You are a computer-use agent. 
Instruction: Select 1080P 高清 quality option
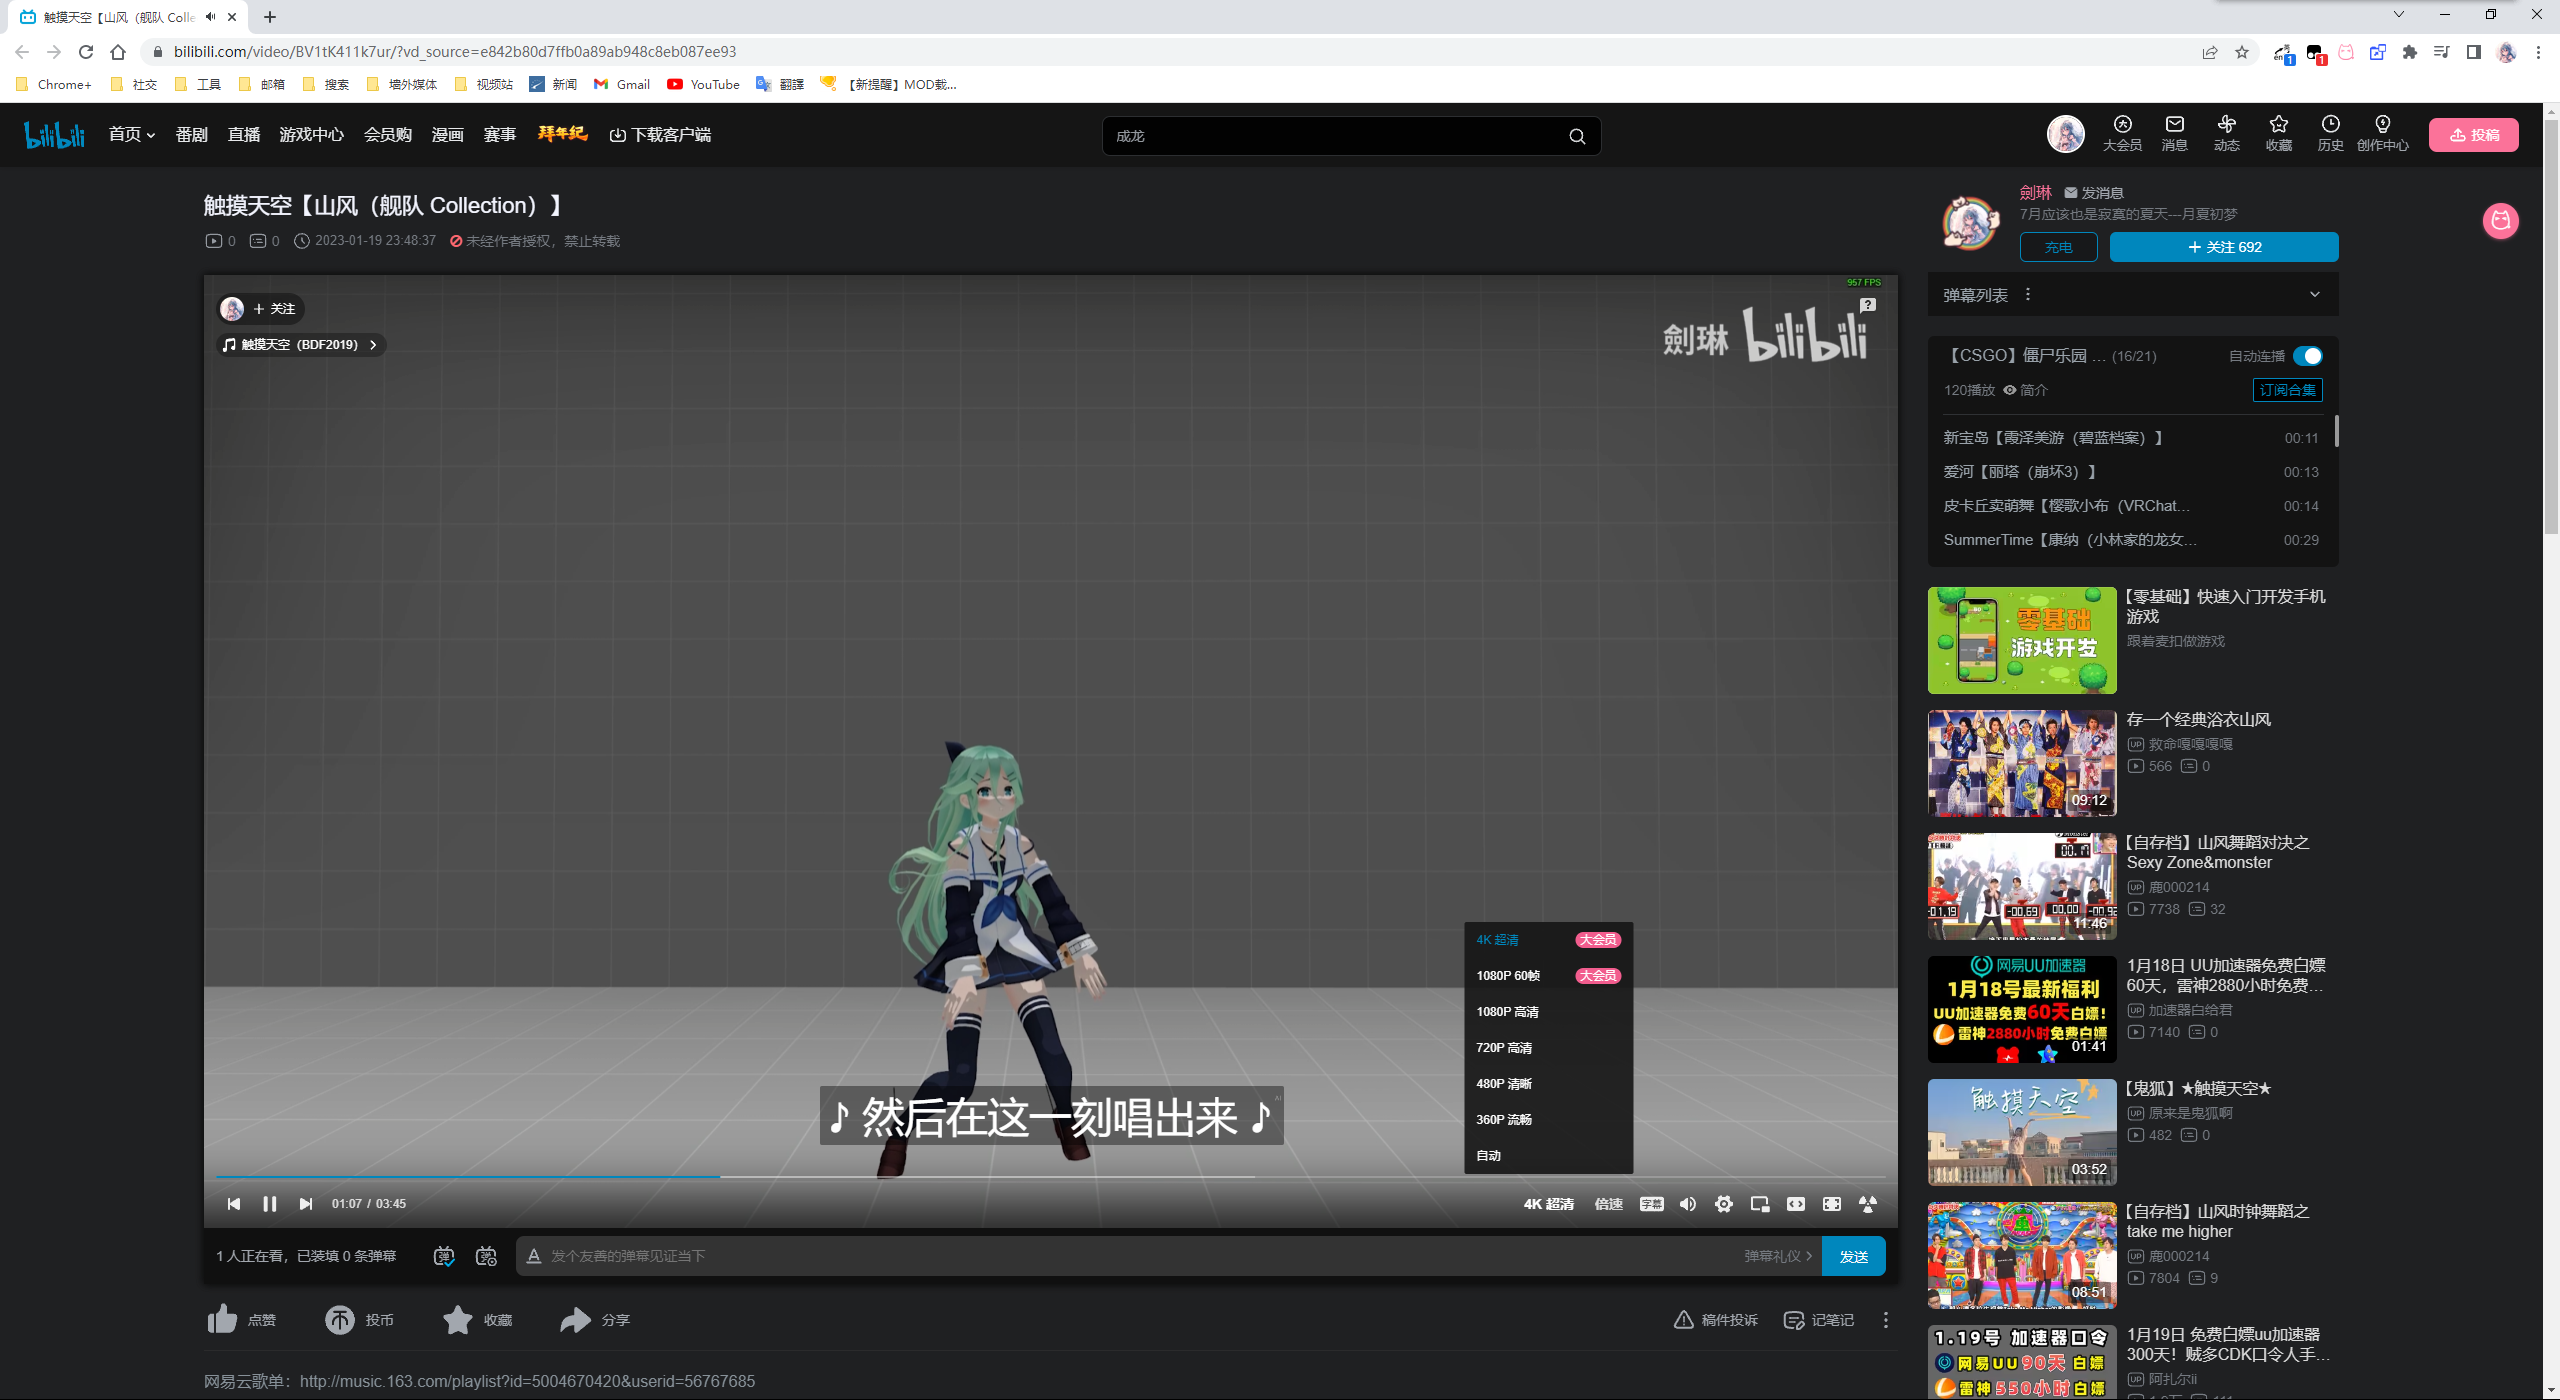(x=1548, y=1012)
